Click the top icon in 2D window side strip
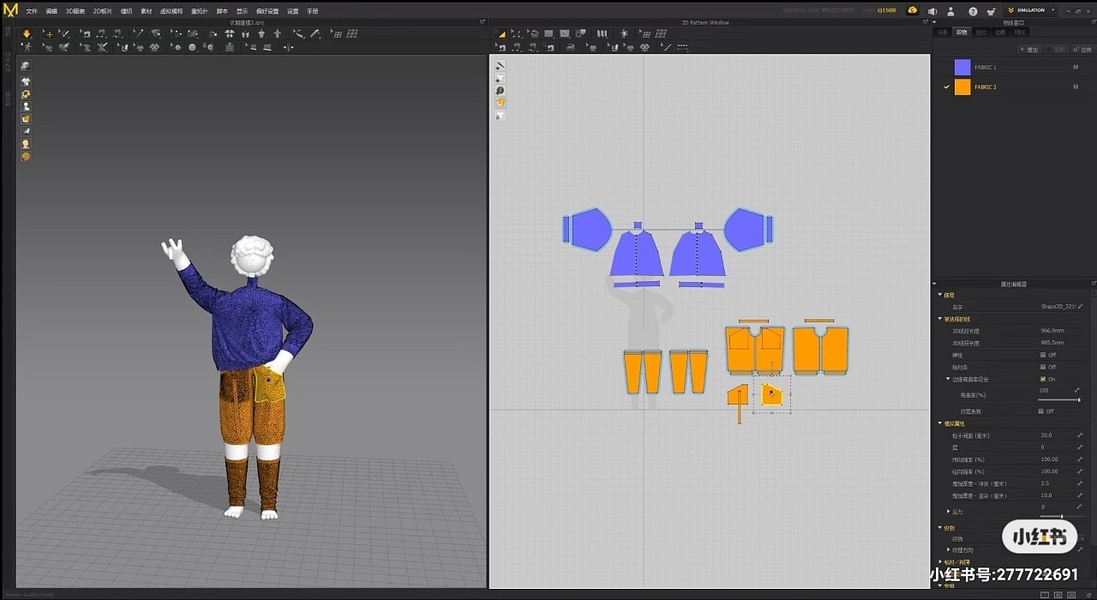This screenshot has width=1097, height=600. [500, 66]
